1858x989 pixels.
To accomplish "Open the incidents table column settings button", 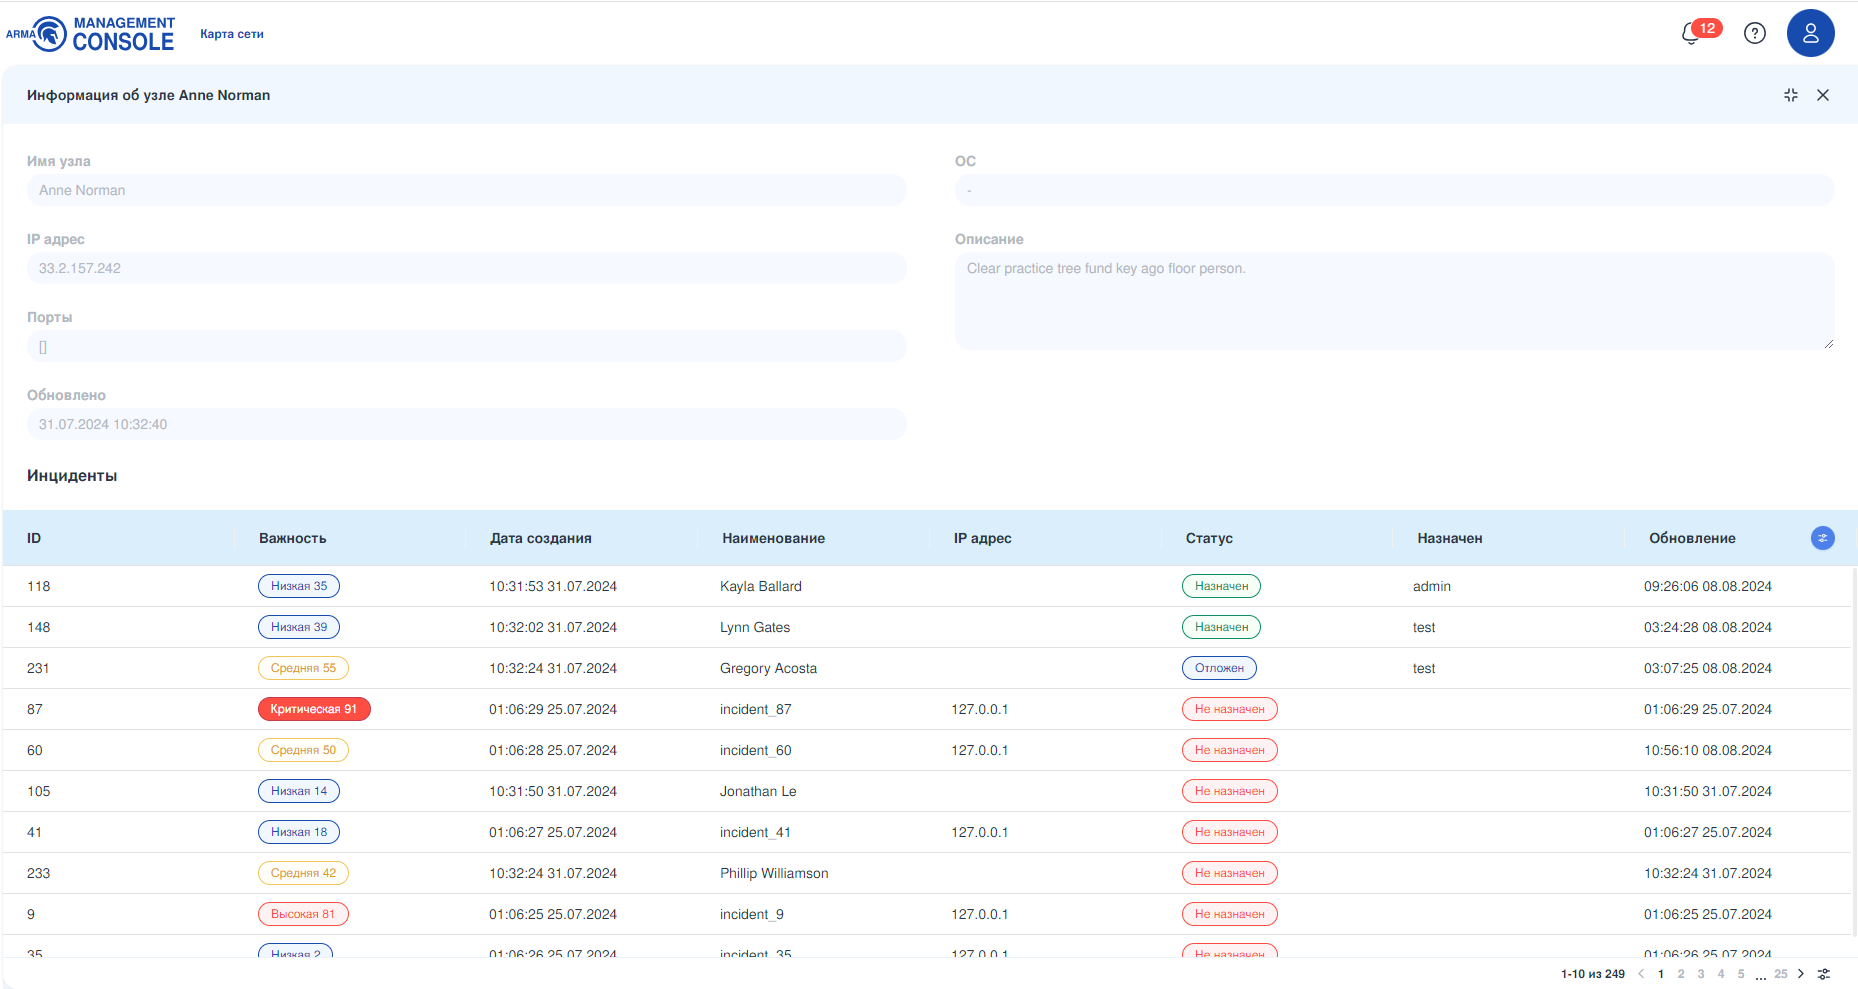I will [1822, 538].
